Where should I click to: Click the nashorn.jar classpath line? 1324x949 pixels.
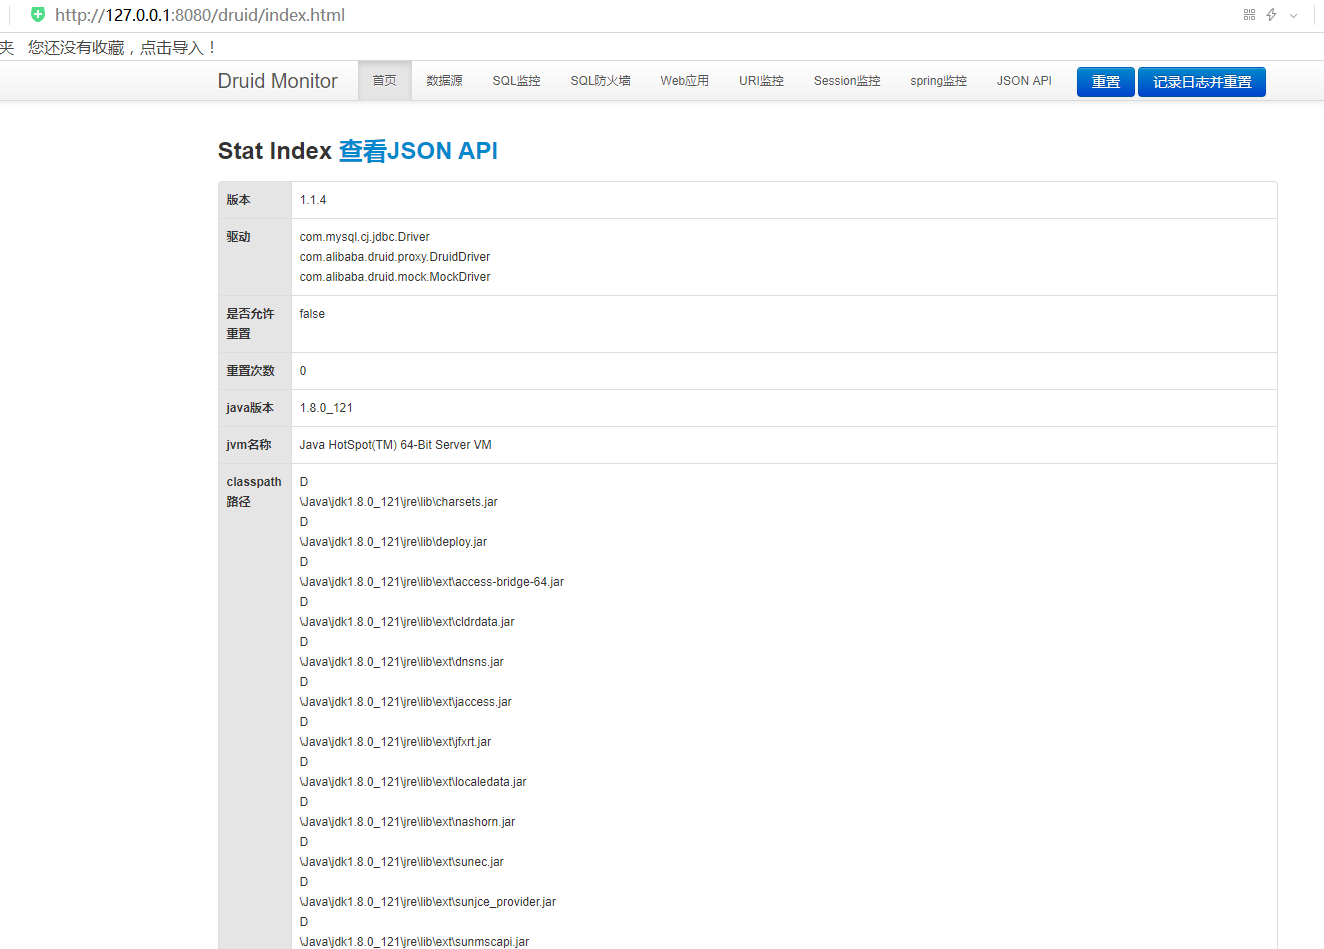[x=408, y=822]
